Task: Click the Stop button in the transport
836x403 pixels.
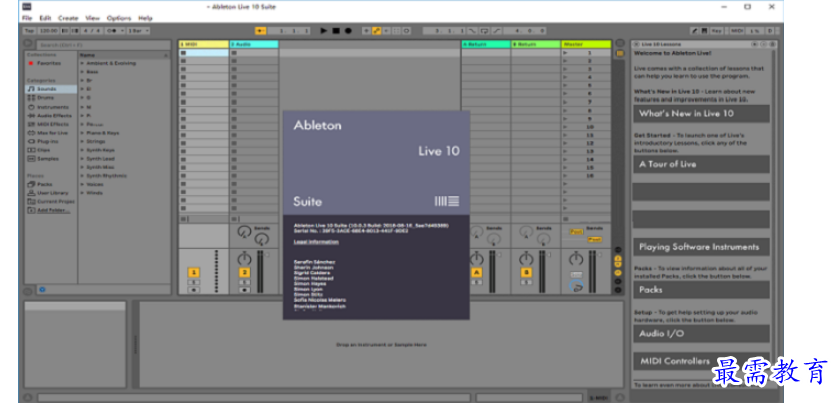Action: 336,31
